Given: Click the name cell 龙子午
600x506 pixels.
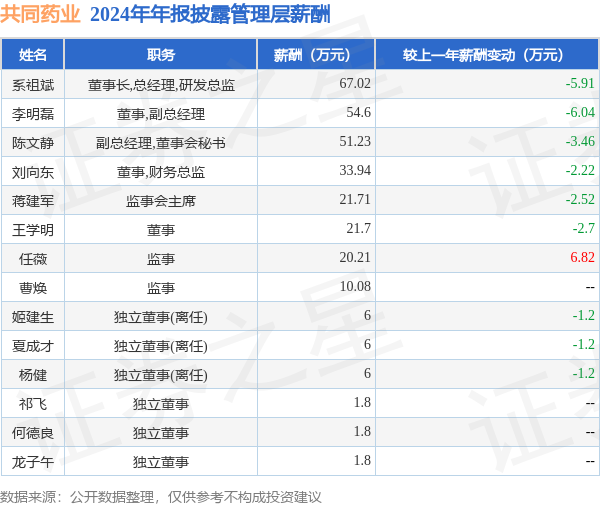Looking at the screenshot, I should pyautogui.click(x=33, y=462).
